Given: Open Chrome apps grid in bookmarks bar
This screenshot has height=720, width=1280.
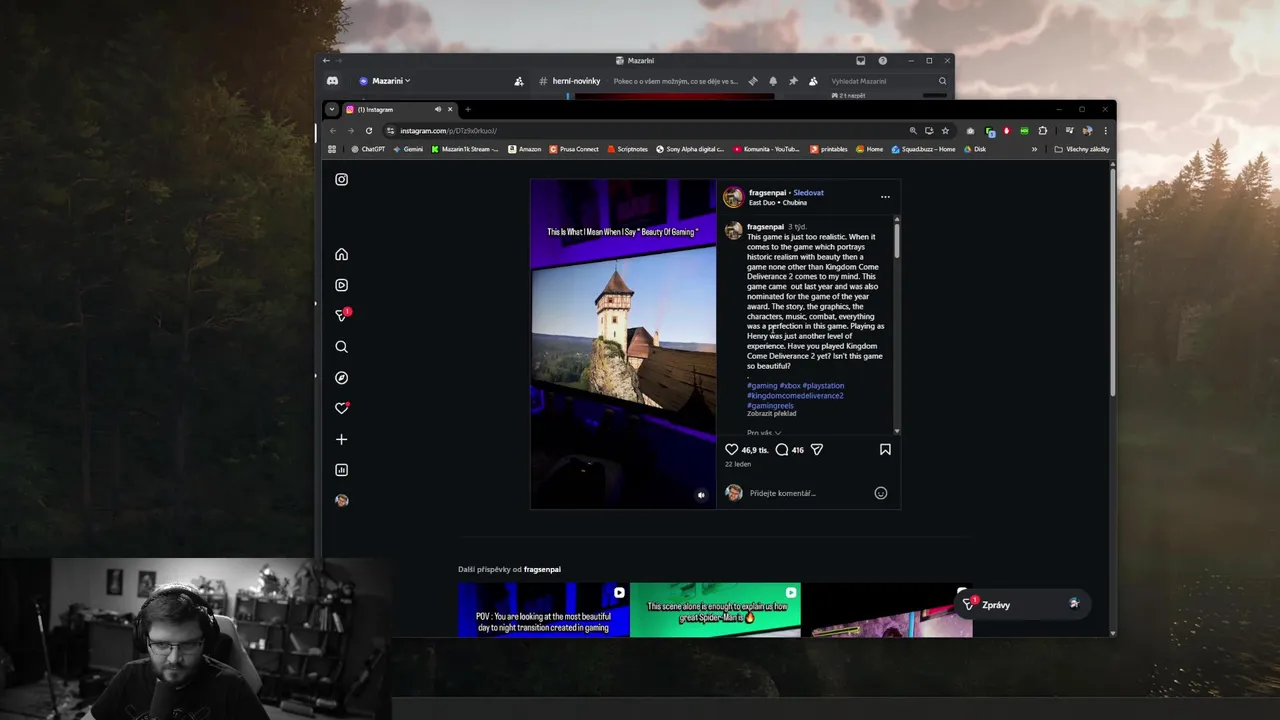Looking at the screenshot, I should click(332, 149).
